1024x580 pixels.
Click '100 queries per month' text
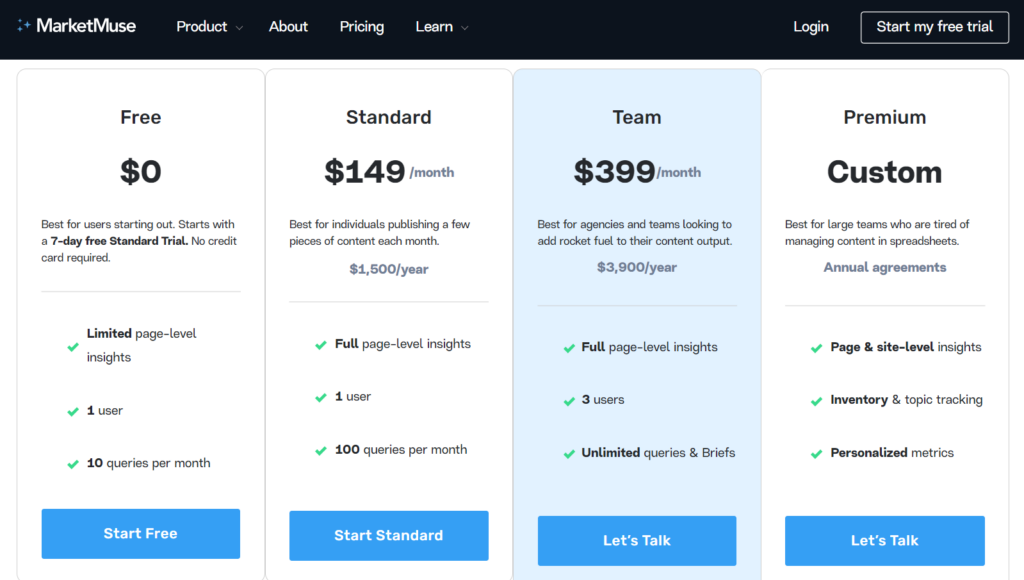[401, 449]
